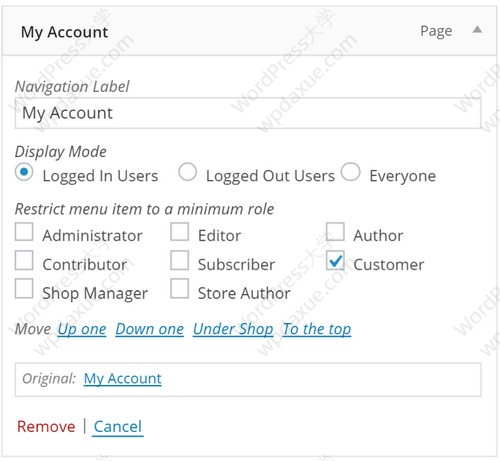Check the Administrator role checkbox
Screen dimensions: 500x461
(24, 232)
